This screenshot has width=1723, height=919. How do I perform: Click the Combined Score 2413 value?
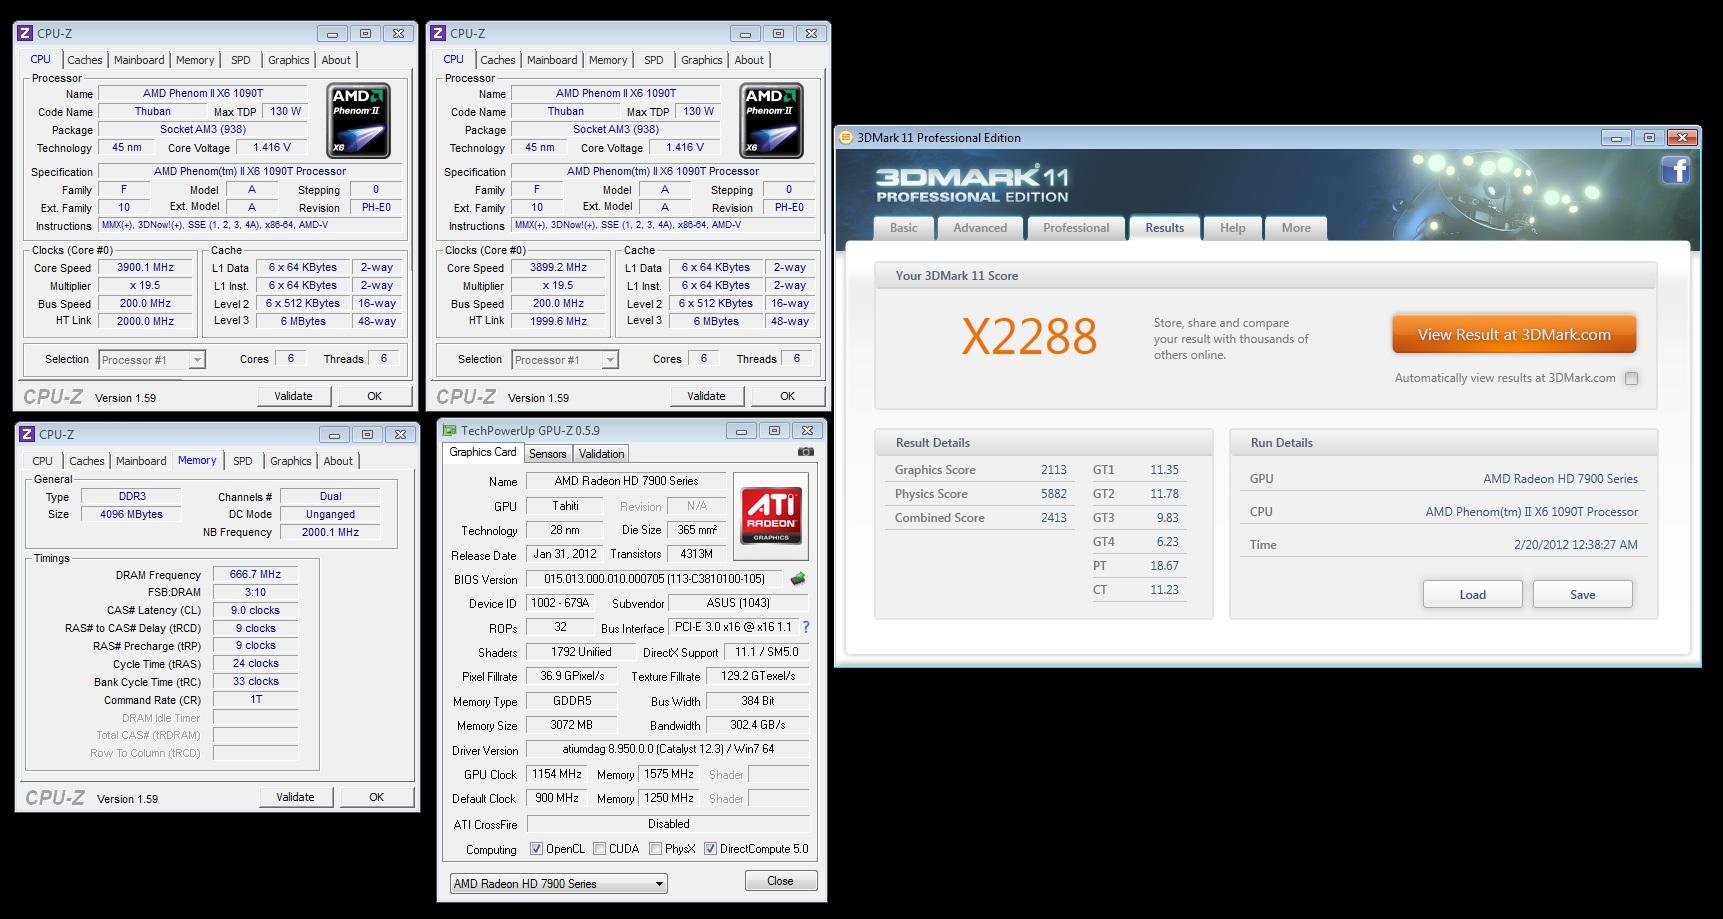point(1053,518)
